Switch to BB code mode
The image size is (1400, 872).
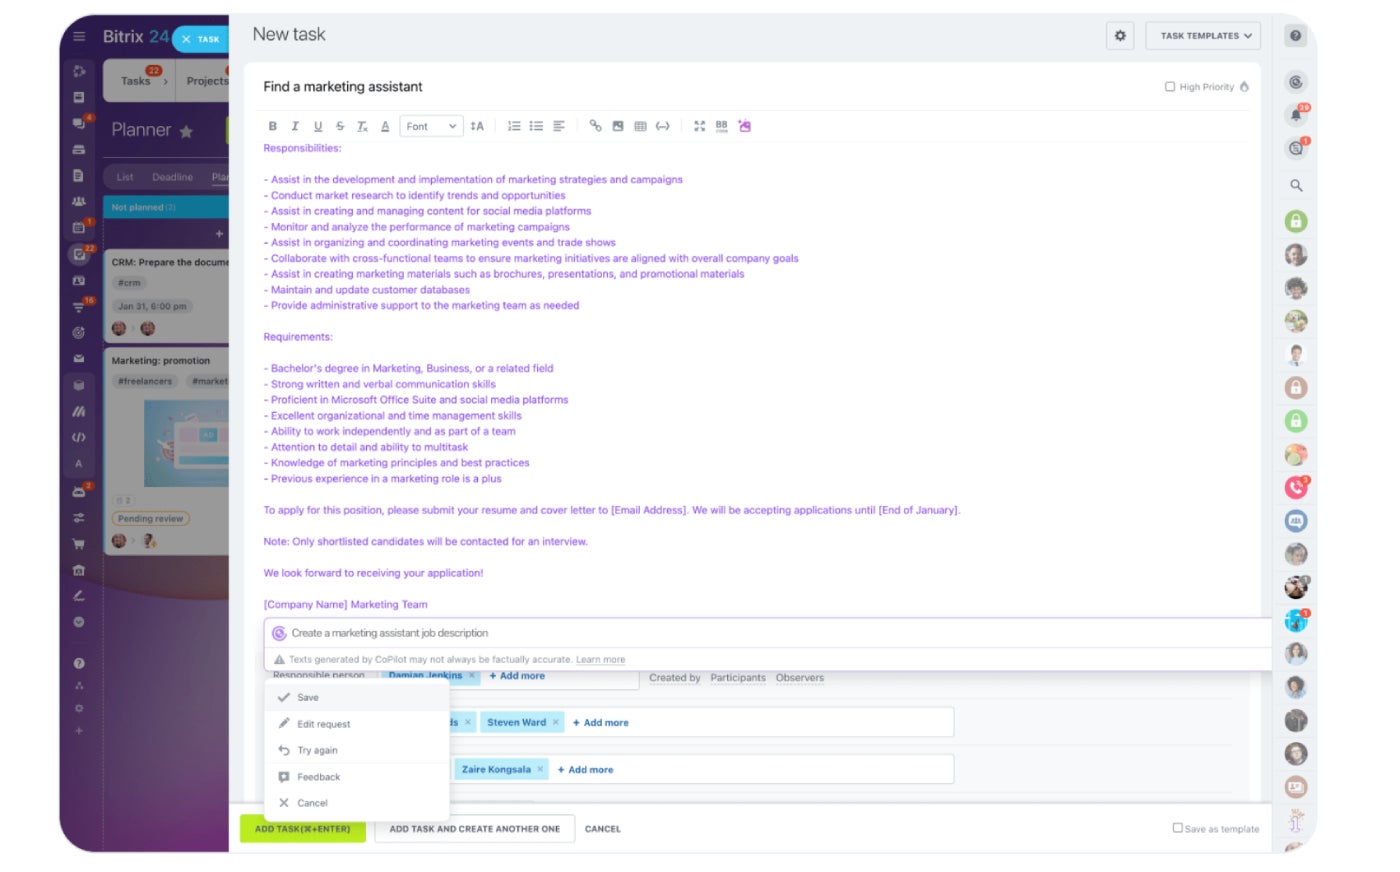click(721, 126)
